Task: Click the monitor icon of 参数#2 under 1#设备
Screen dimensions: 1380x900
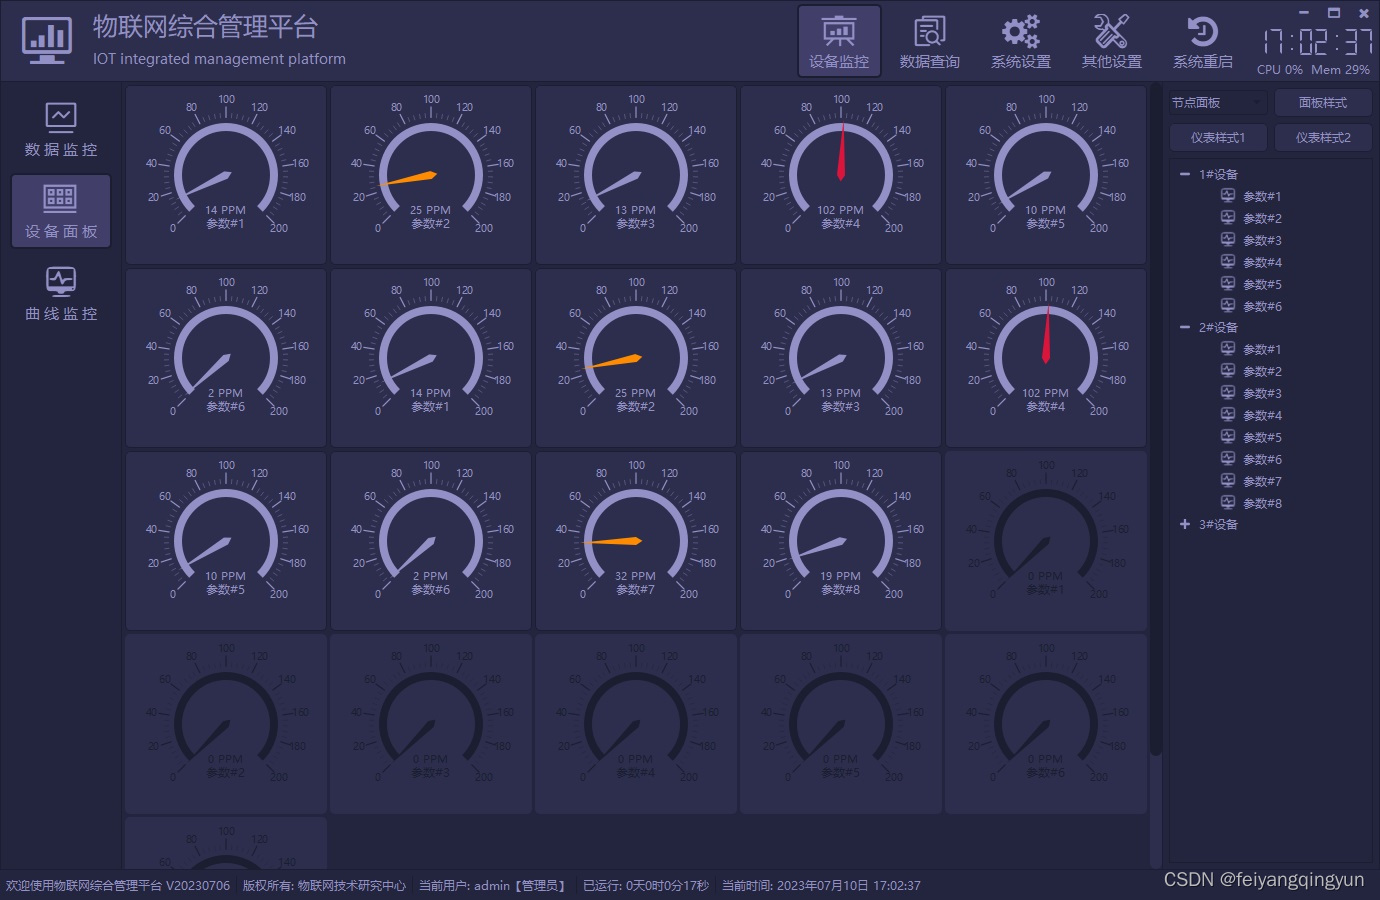Action: (x=1228, y=218)
